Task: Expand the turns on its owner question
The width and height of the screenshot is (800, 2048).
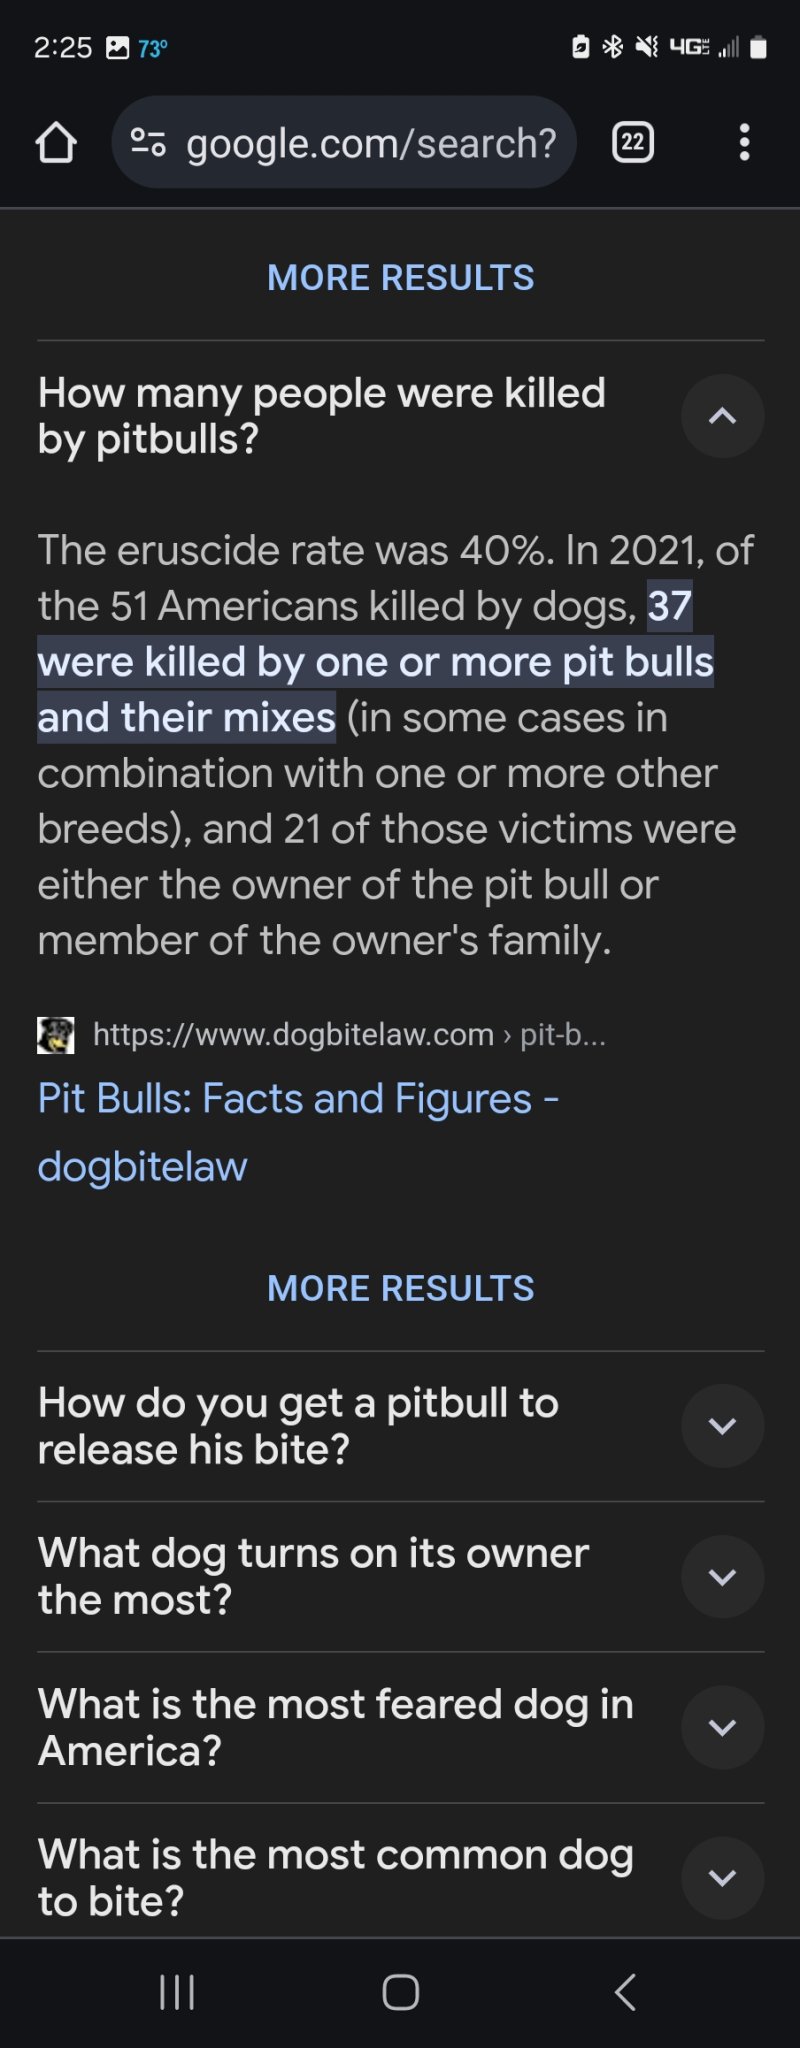Action: tap(722, 1577)
